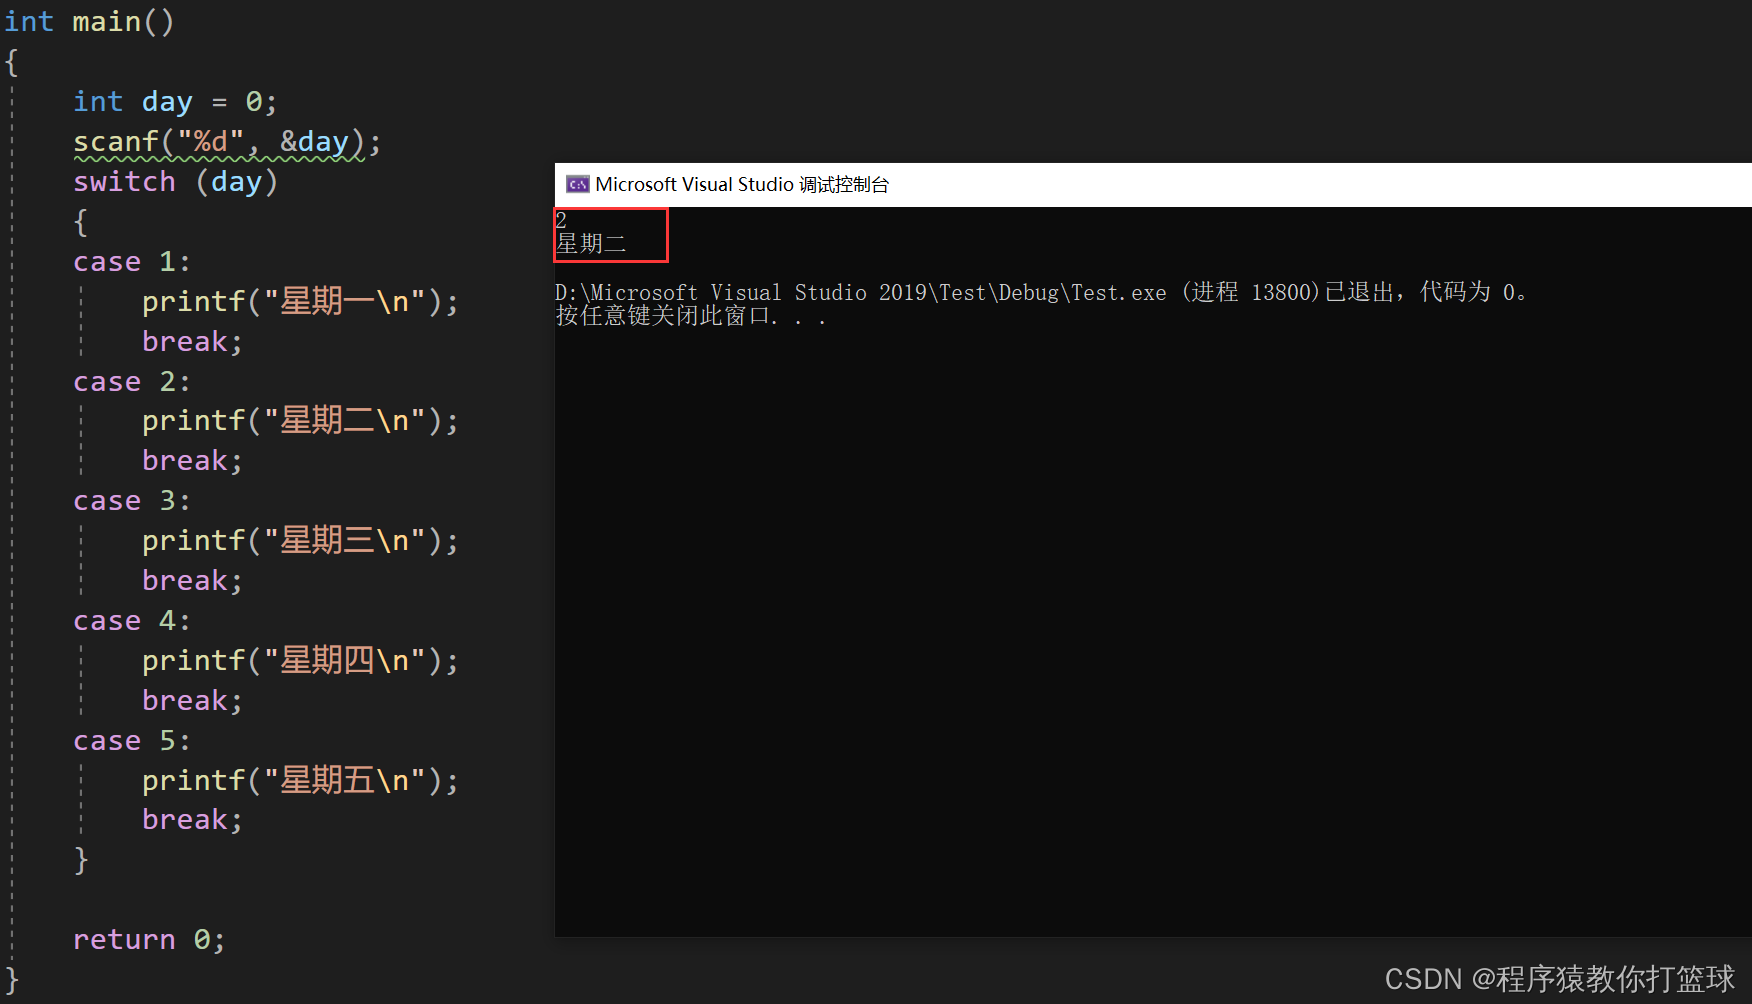Click the printf 星期五 statement

point(300,780)
